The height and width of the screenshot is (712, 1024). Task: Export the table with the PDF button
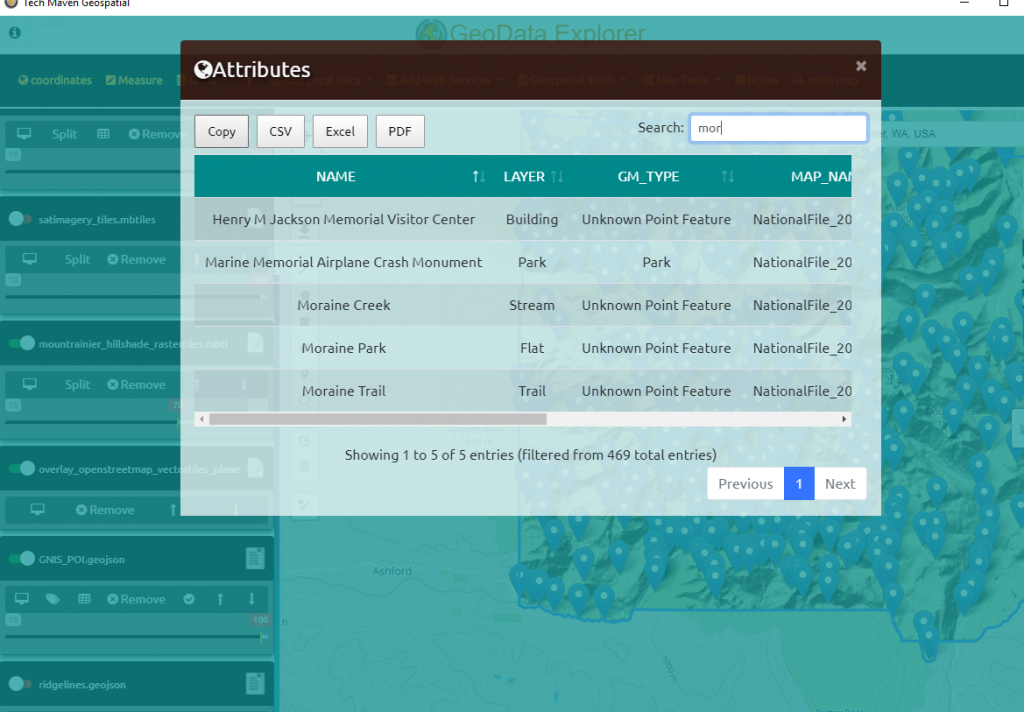pos(400,131)
